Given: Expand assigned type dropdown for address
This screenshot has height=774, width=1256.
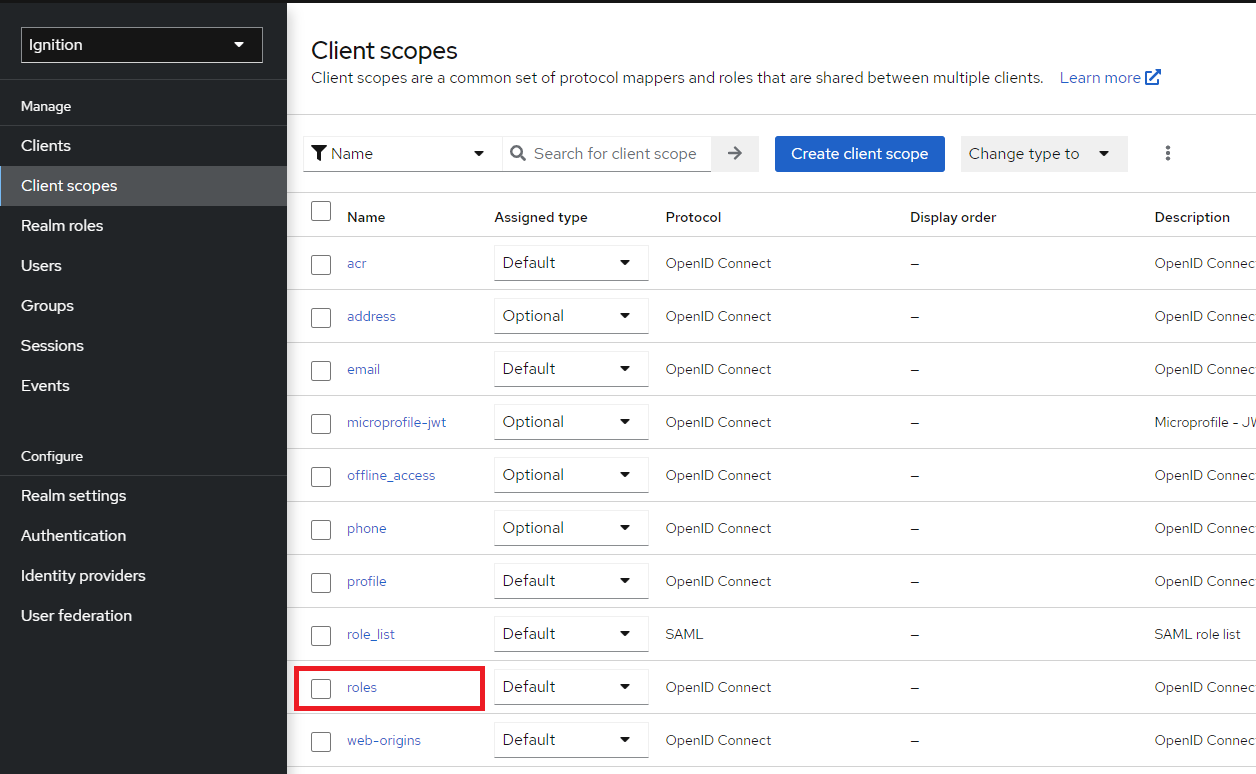Looking at the screenshot, I should coord(571,316).
